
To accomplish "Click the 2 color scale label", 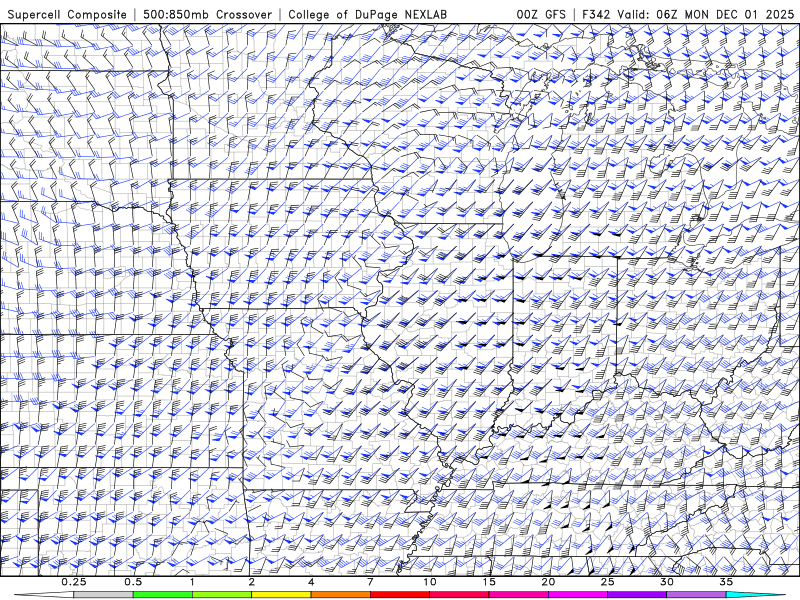I will tap(252, 582).
